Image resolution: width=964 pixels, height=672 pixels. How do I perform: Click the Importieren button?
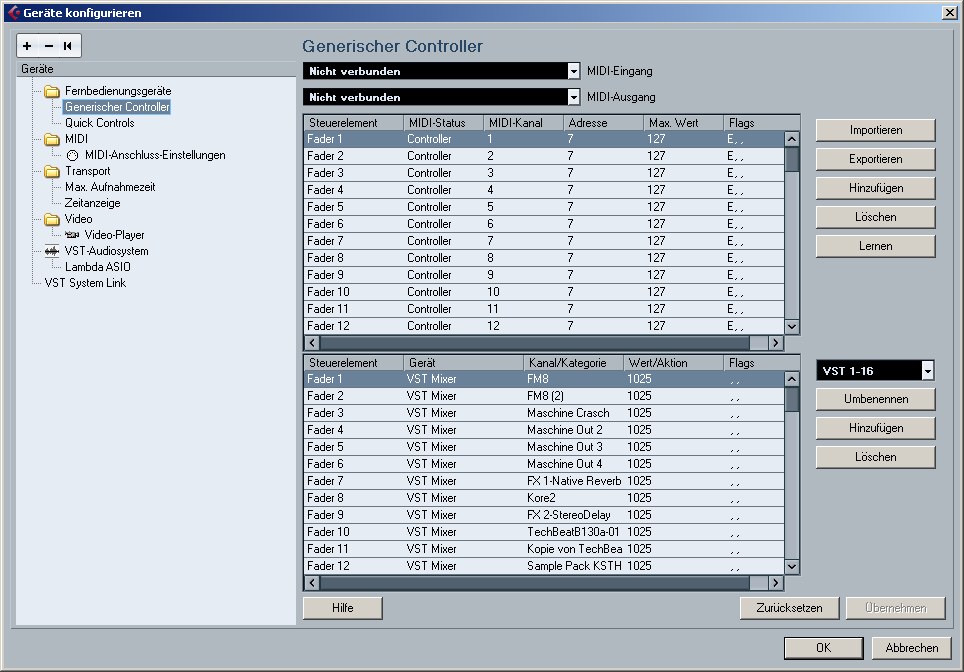875,130
